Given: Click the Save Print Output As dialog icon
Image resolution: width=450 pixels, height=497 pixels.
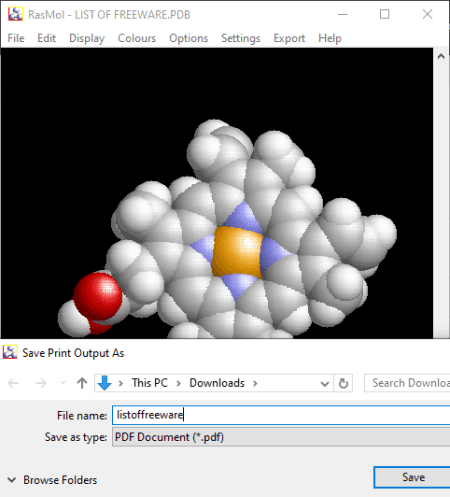Looking at the screenshot, I should [10, 352].
